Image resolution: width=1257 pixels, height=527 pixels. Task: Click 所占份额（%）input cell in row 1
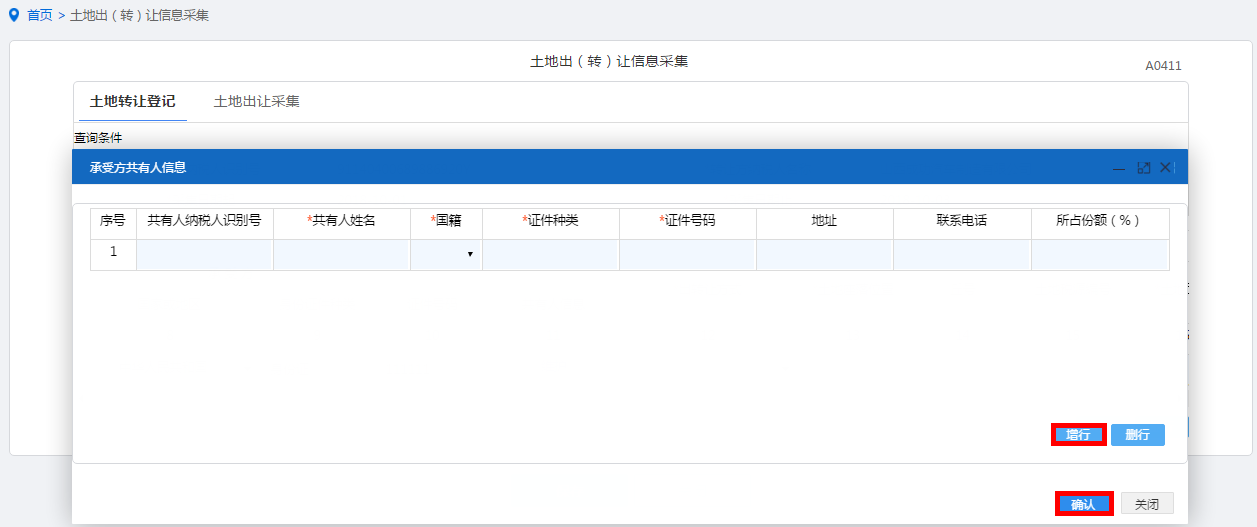tap(1100, 255)
